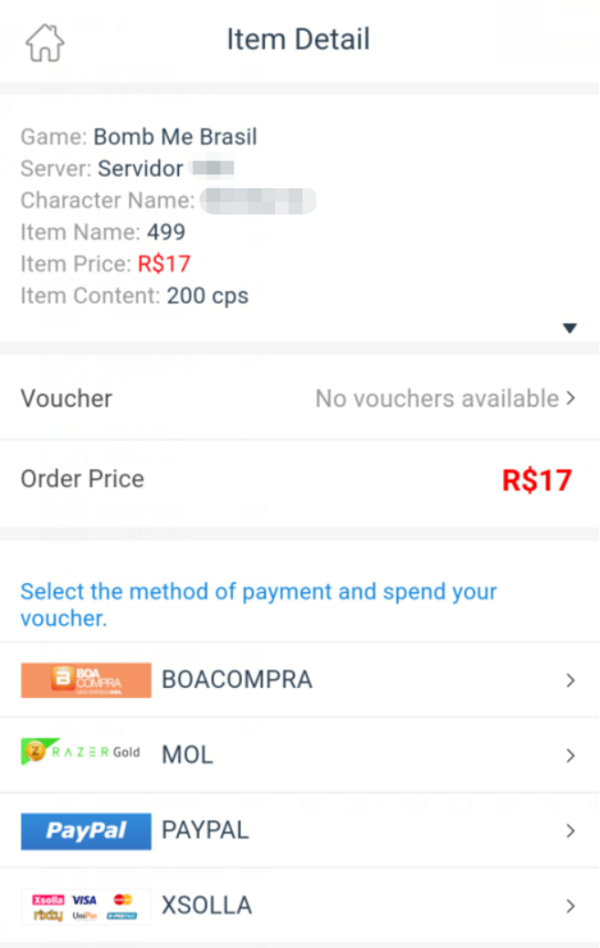Tap the home icon

click(44, 41)
